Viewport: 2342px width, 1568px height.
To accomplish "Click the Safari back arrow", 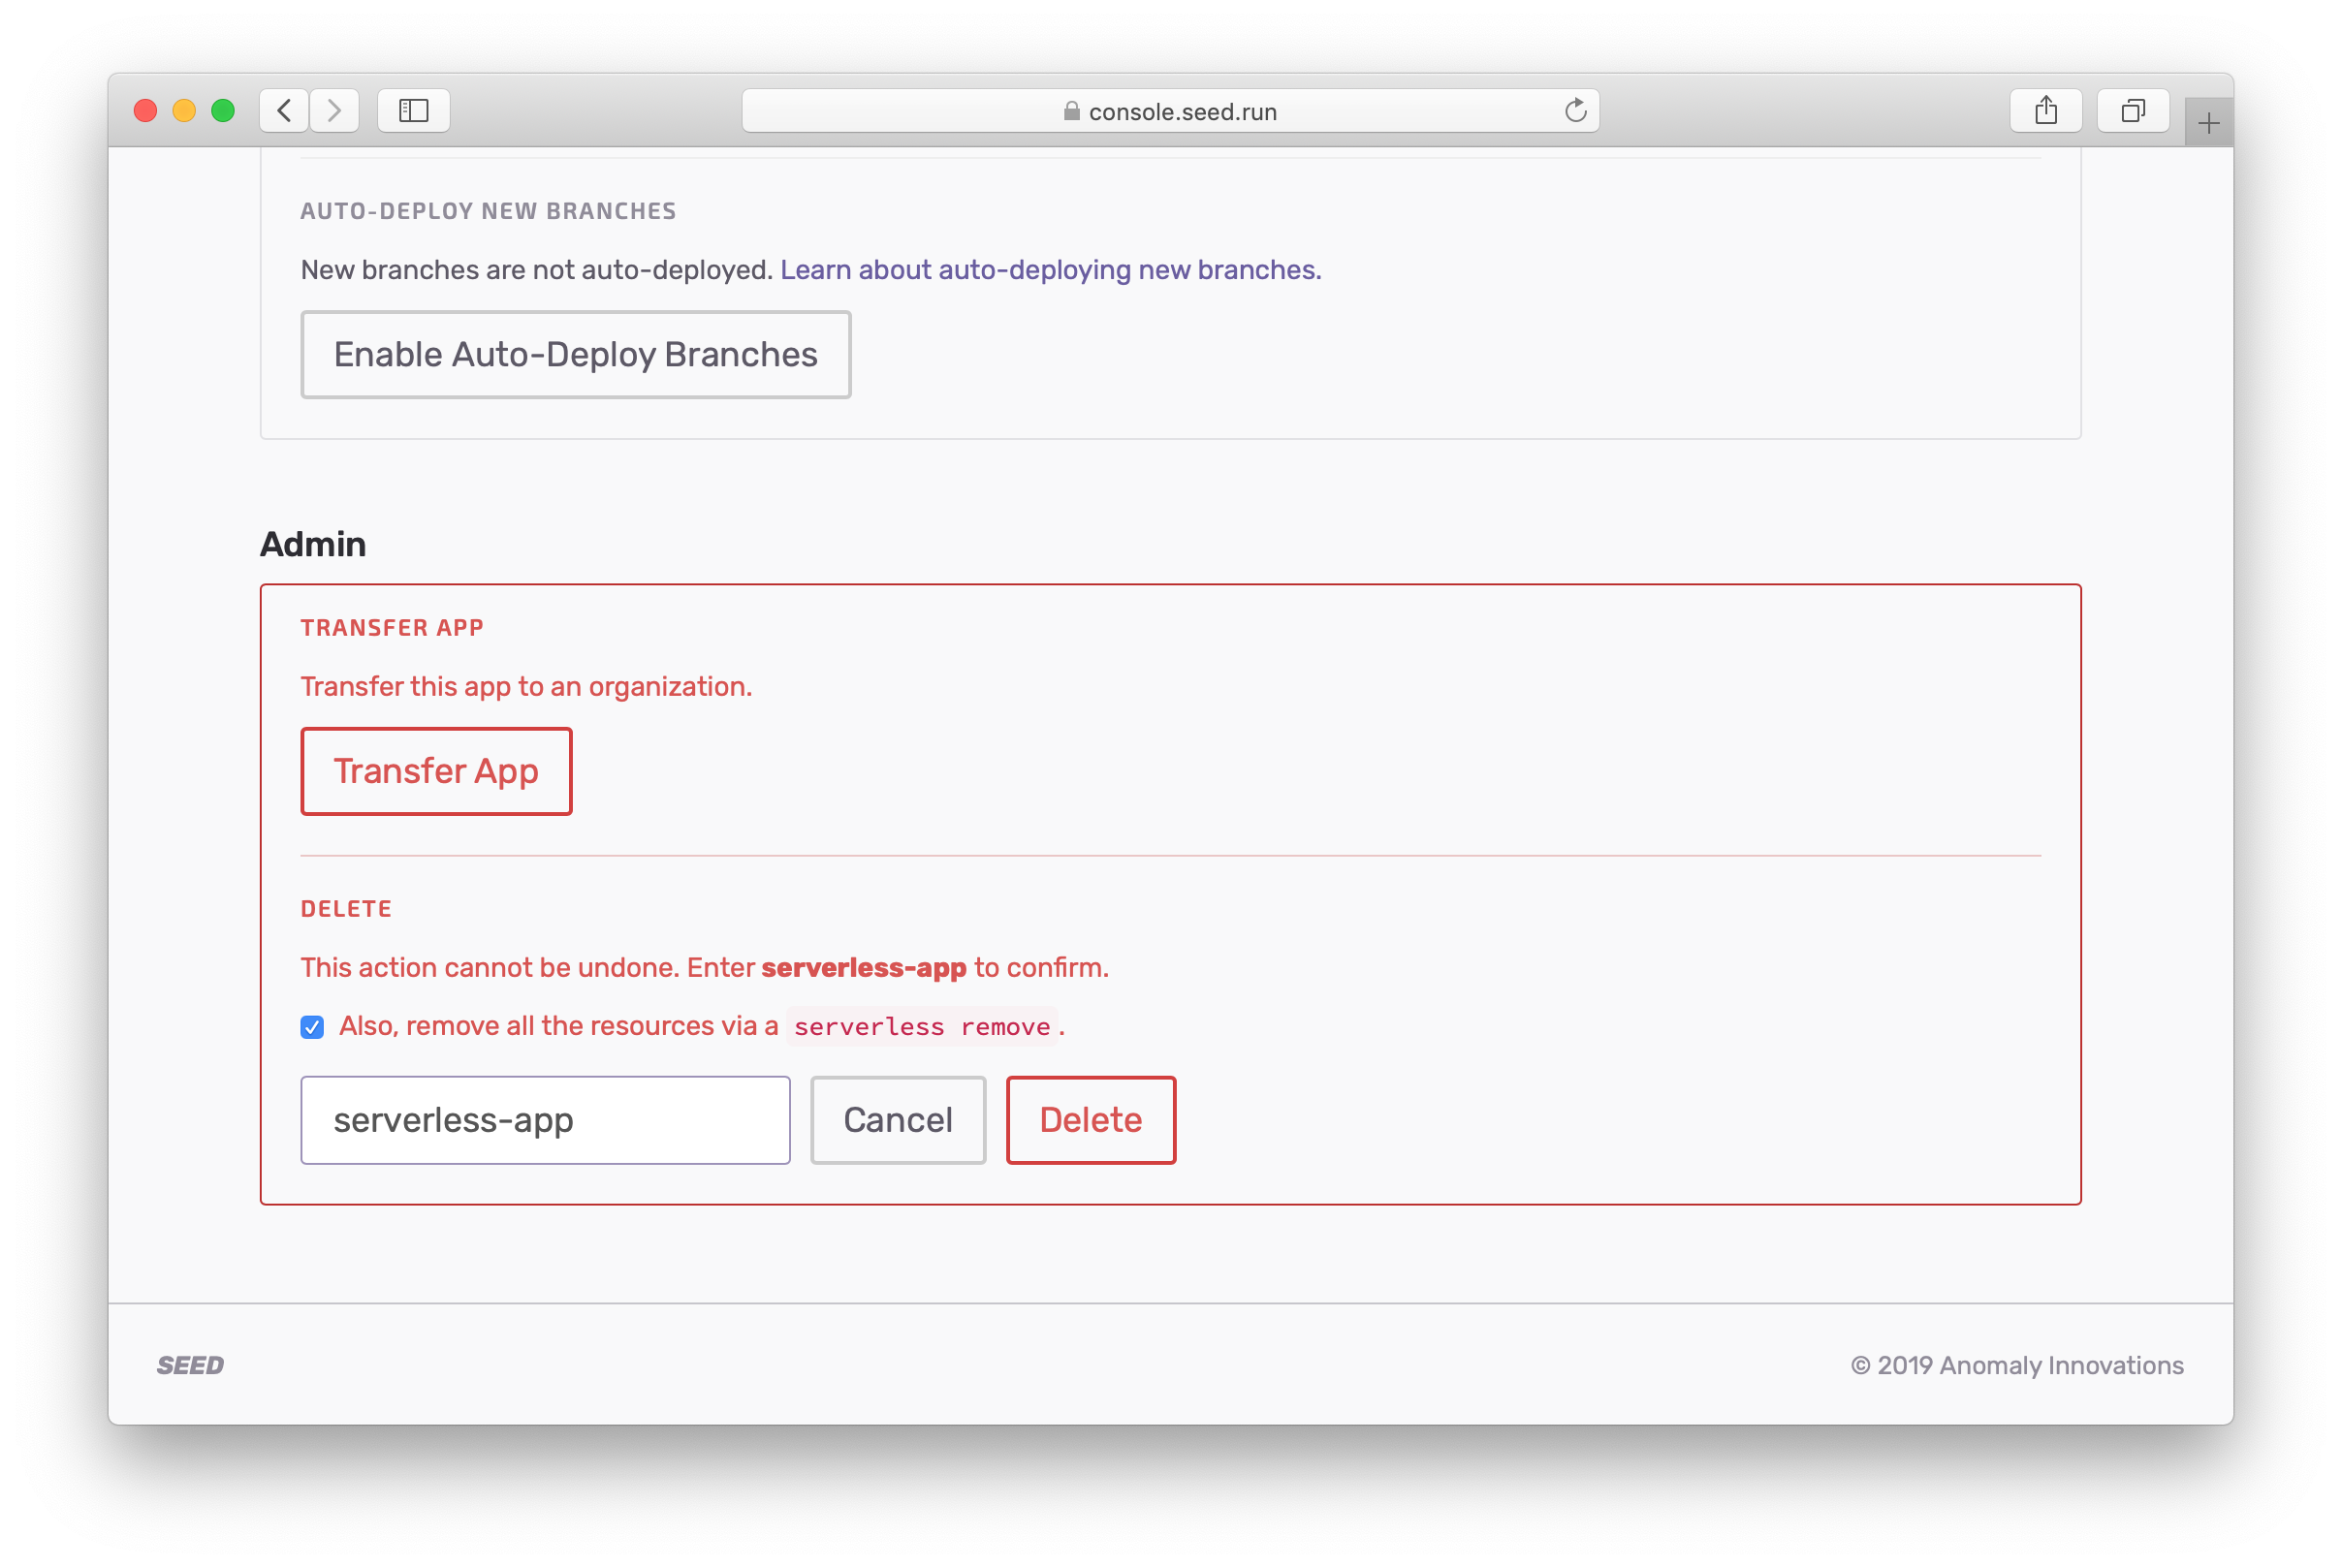I will coord(284,110).
